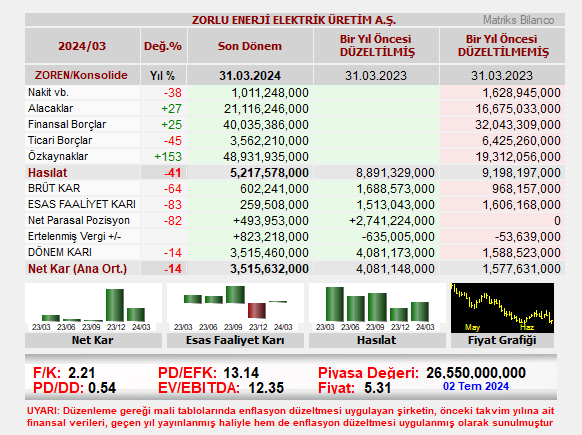This screenshot has width=582, height=435.
Task: Click the EV/EBITDA value 12.35
Action: tap(266, 388)
